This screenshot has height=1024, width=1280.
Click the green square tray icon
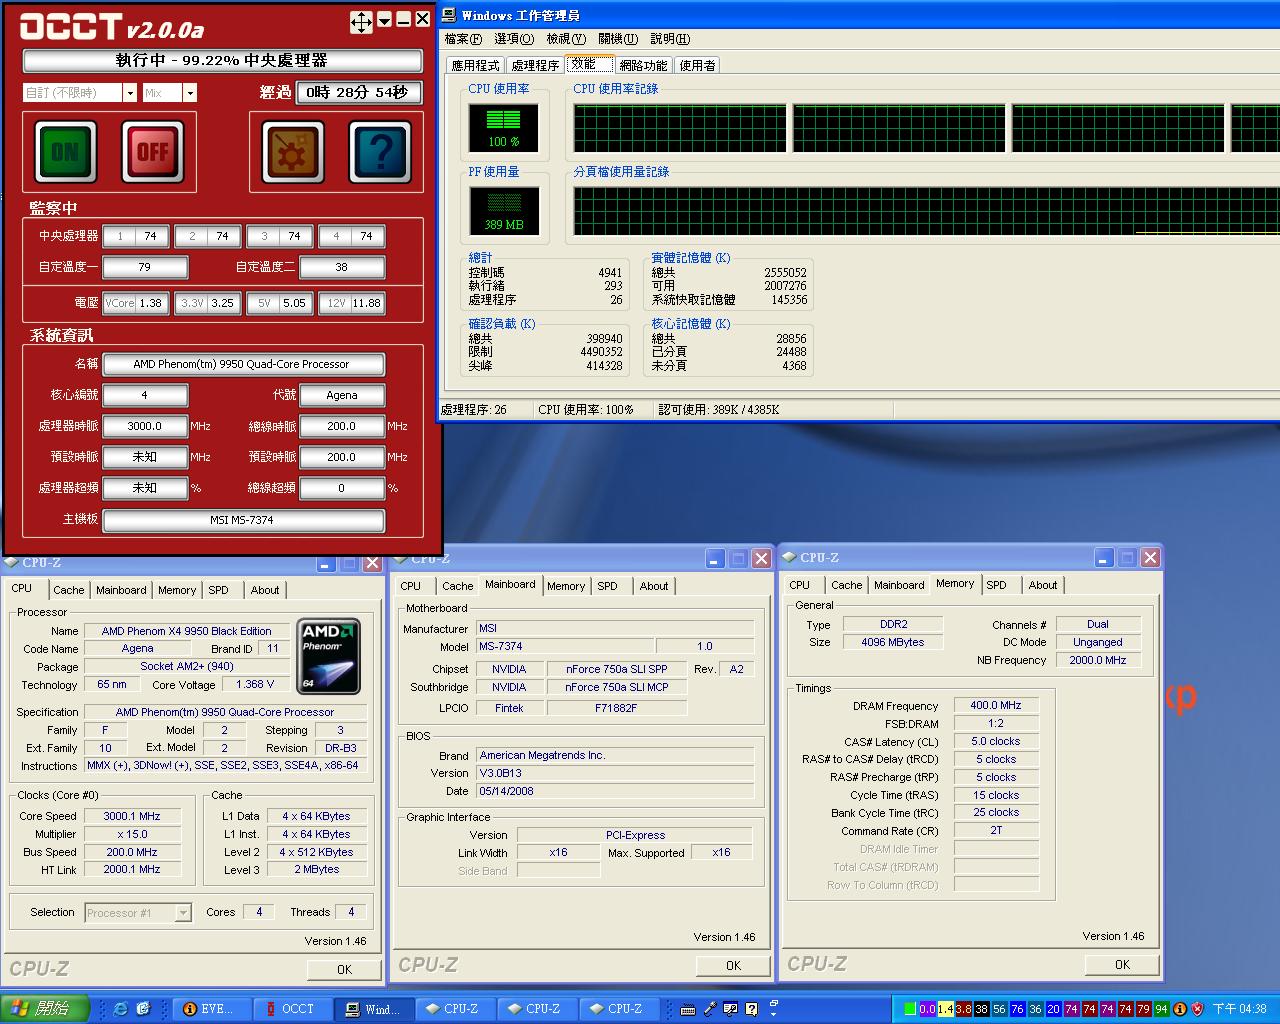click(x=909, y=1009)
